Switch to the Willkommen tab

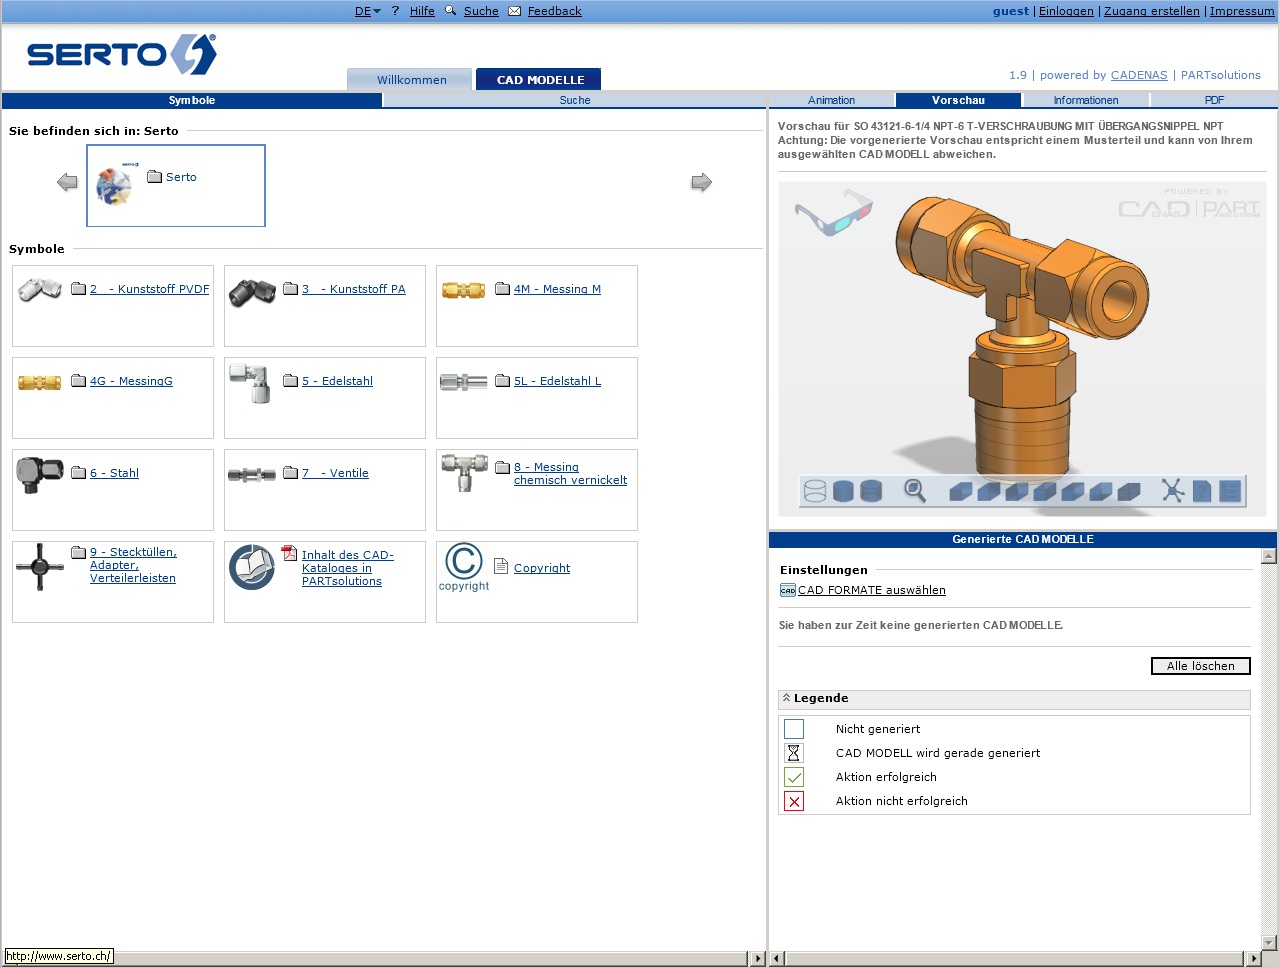(x=411, y=80)
